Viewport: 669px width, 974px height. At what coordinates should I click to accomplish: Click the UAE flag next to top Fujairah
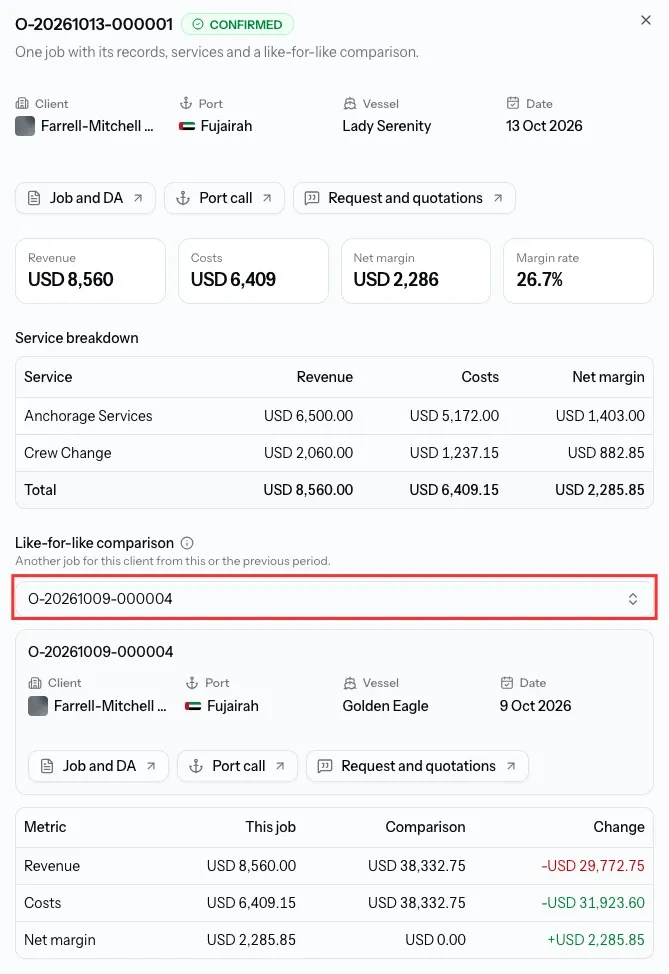187,126
